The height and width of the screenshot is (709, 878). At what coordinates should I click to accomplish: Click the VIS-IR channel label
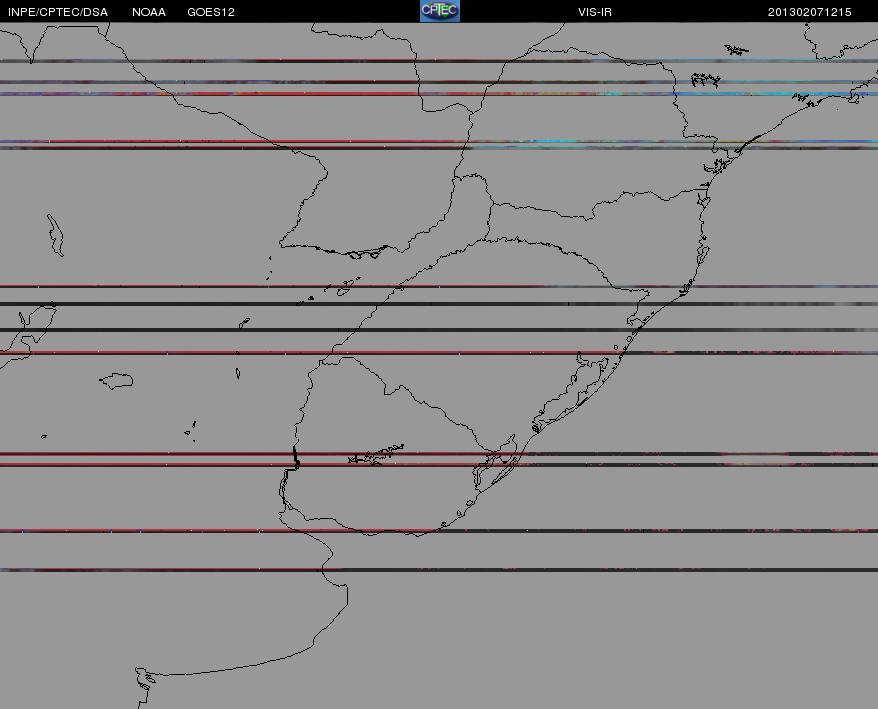(x=595, y=12)
